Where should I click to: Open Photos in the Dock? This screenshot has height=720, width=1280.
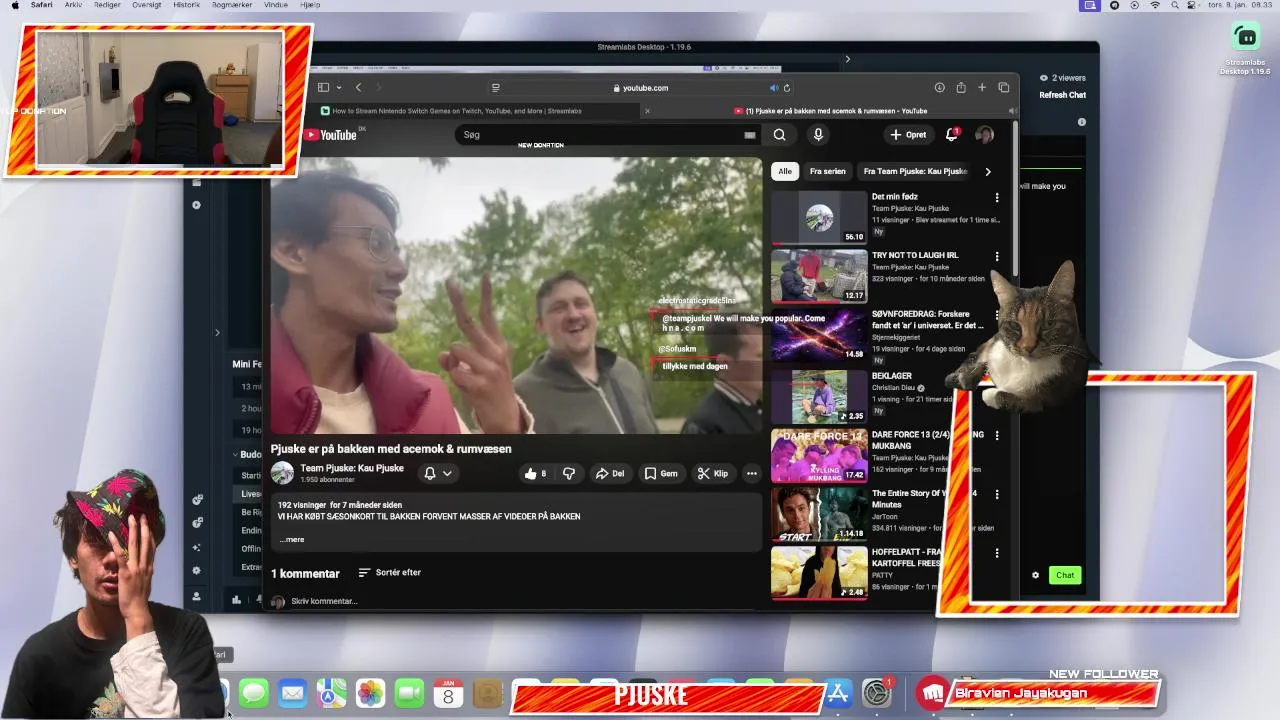pyautogui.click(x=370, y=693)
